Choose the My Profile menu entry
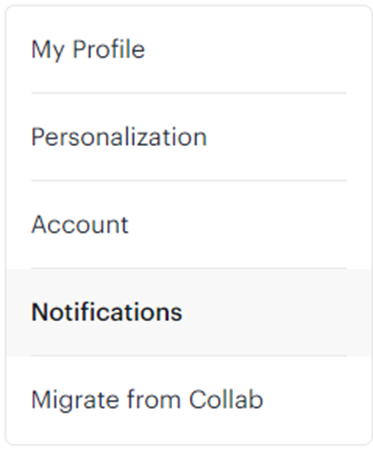 189,49
